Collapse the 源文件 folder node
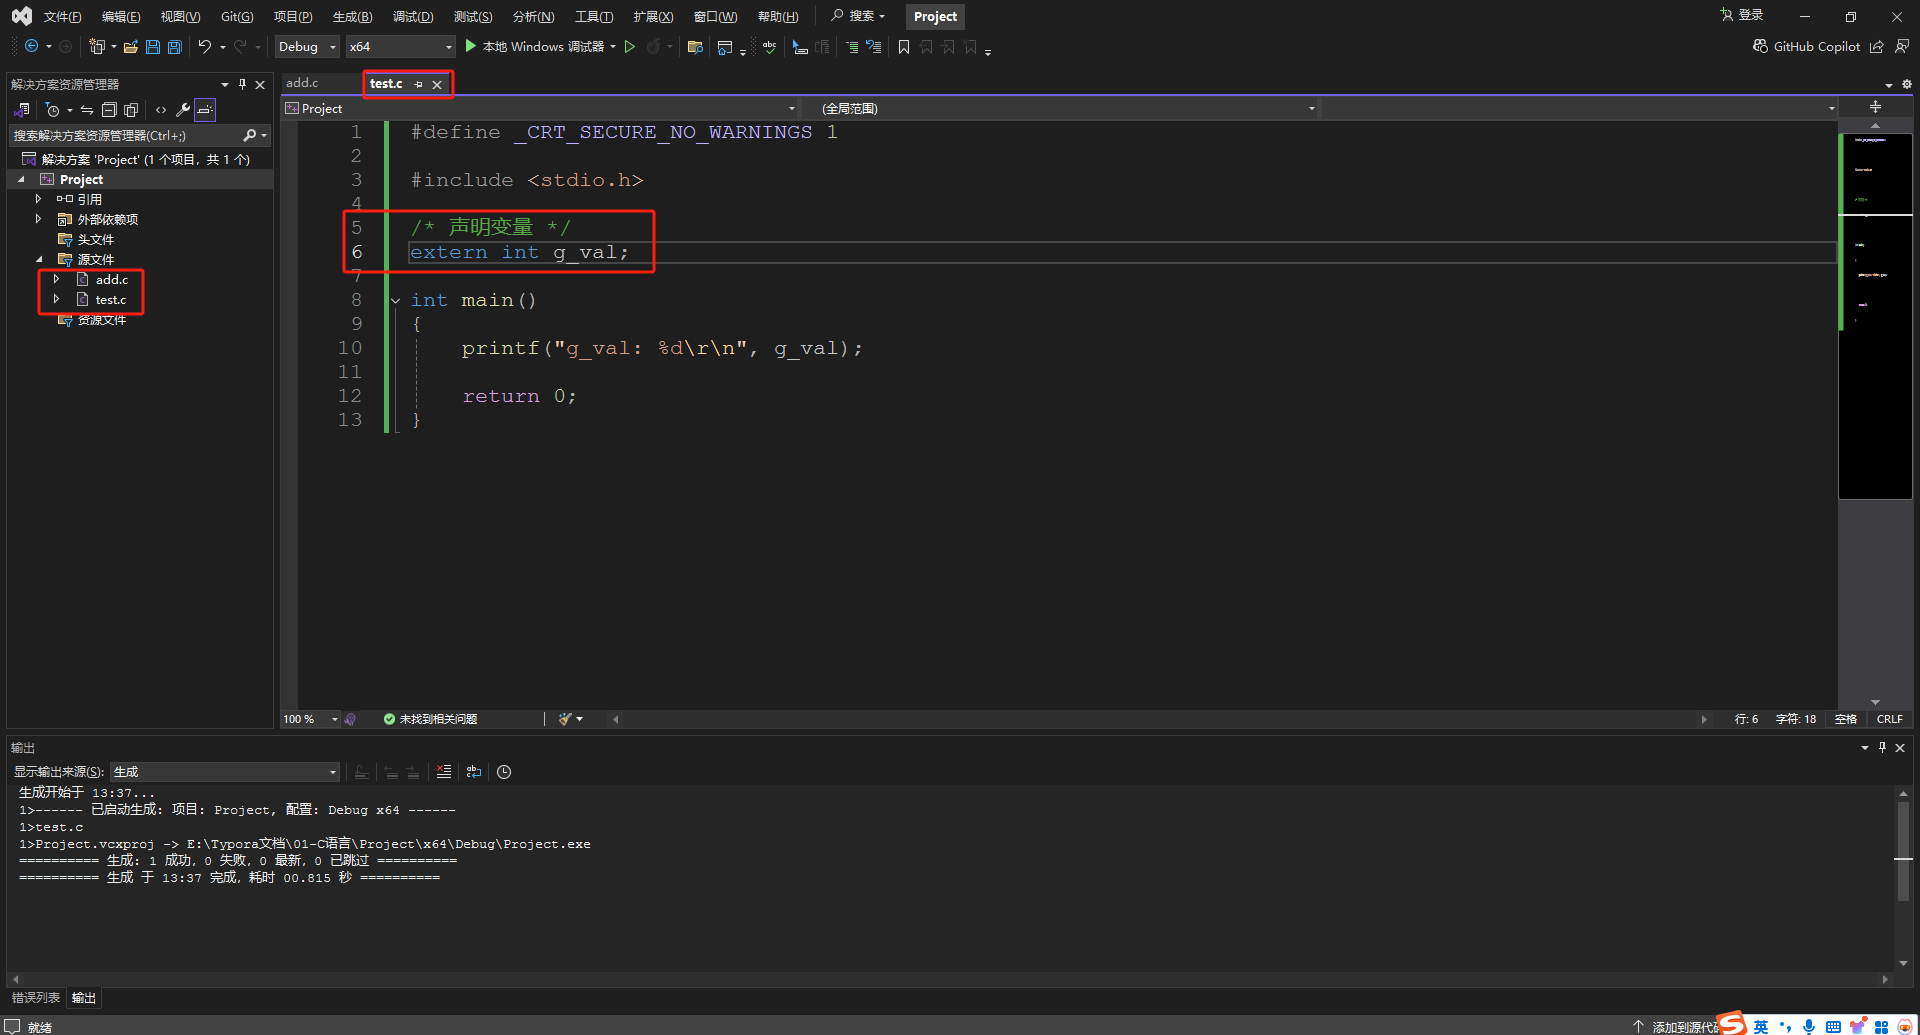The width and height of the screenshot is (1920, 1035). pos(39,260)
